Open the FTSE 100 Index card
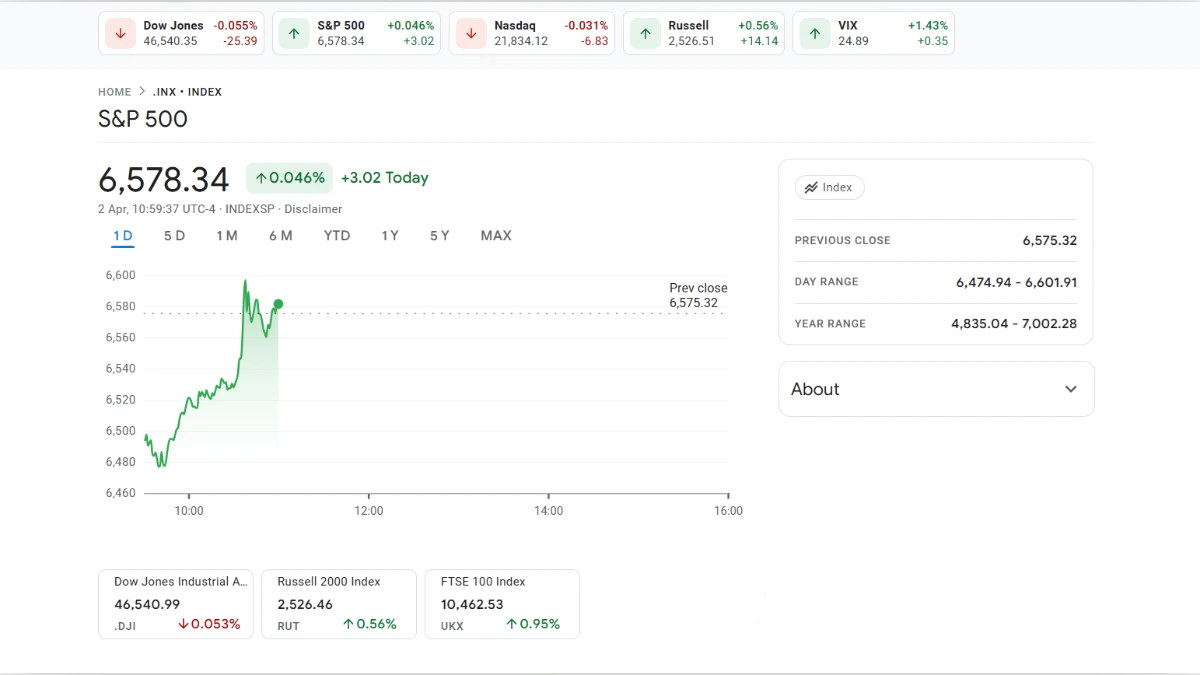1200x675 pixels. [x=502, y=604]
